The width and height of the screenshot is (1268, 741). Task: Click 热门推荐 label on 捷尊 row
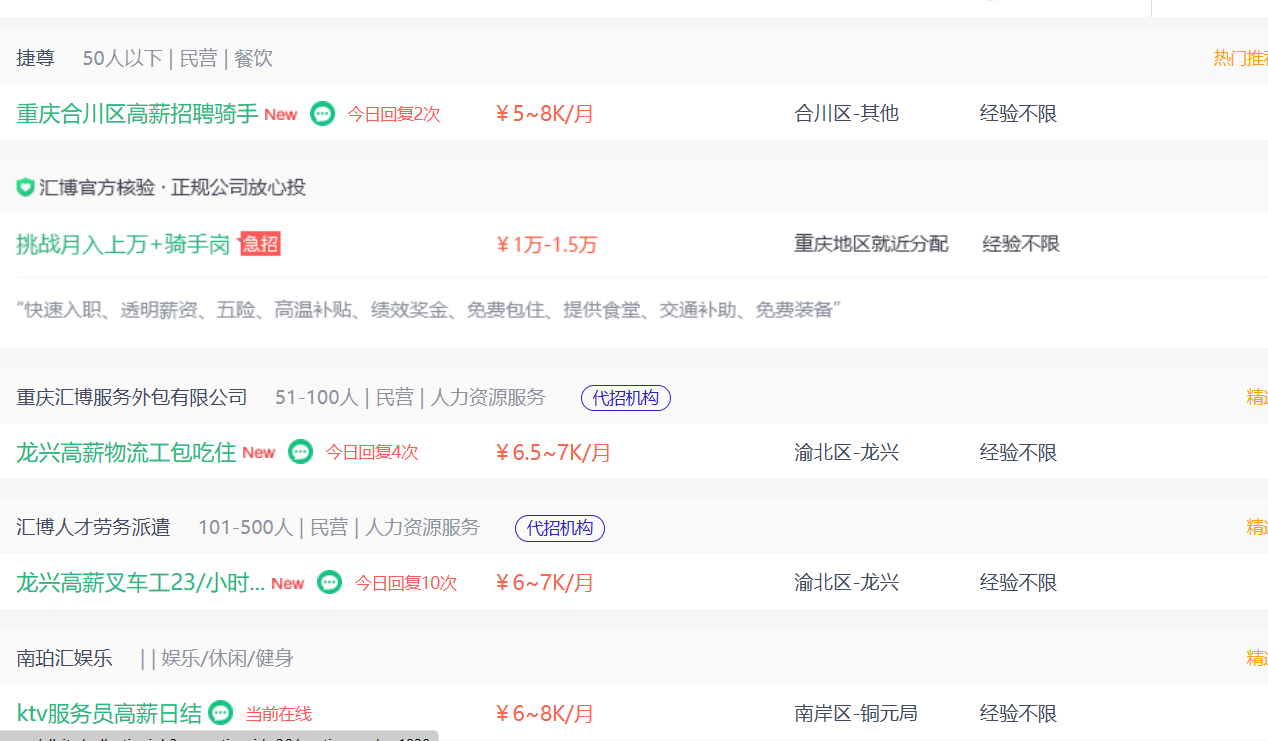coord(1240,58)
